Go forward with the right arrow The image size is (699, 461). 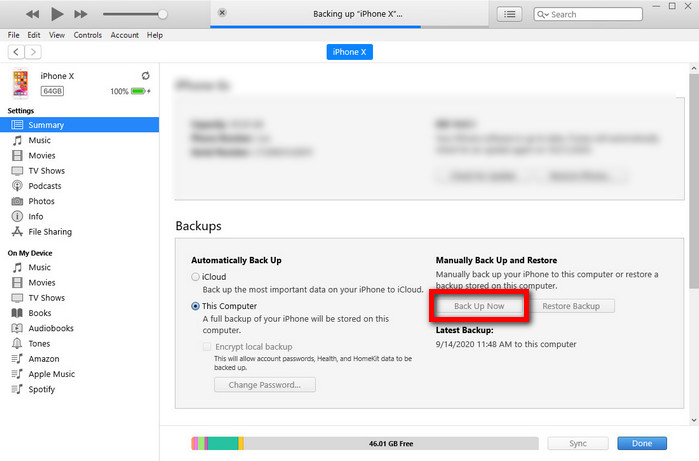click(33, 52)
